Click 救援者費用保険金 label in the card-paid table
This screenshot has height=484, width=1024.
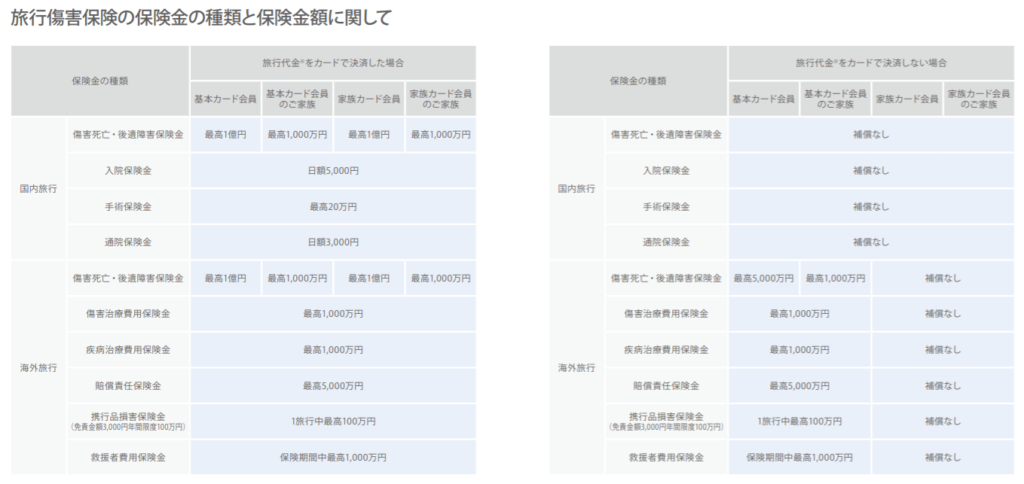(x=128, y=457)
